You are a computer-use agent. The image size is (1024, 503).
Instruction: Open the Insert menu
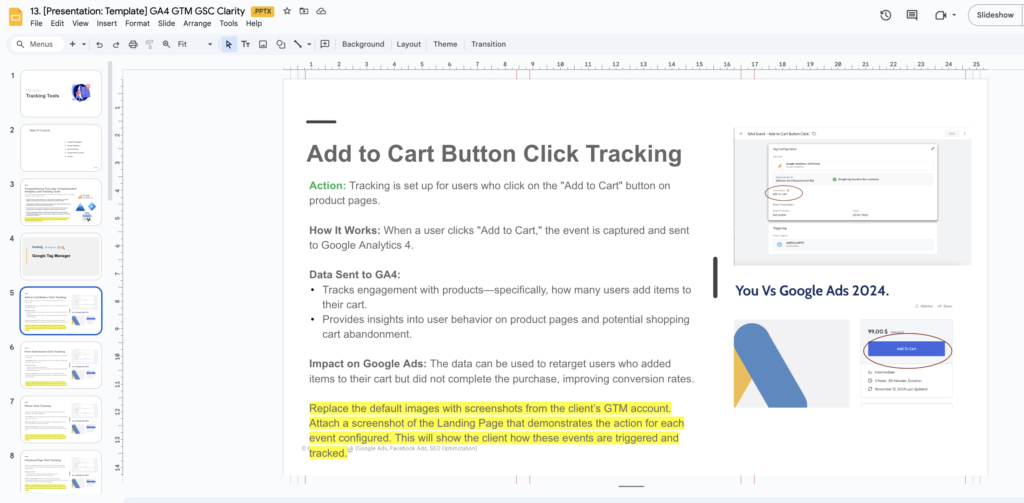tap(106, 23)
